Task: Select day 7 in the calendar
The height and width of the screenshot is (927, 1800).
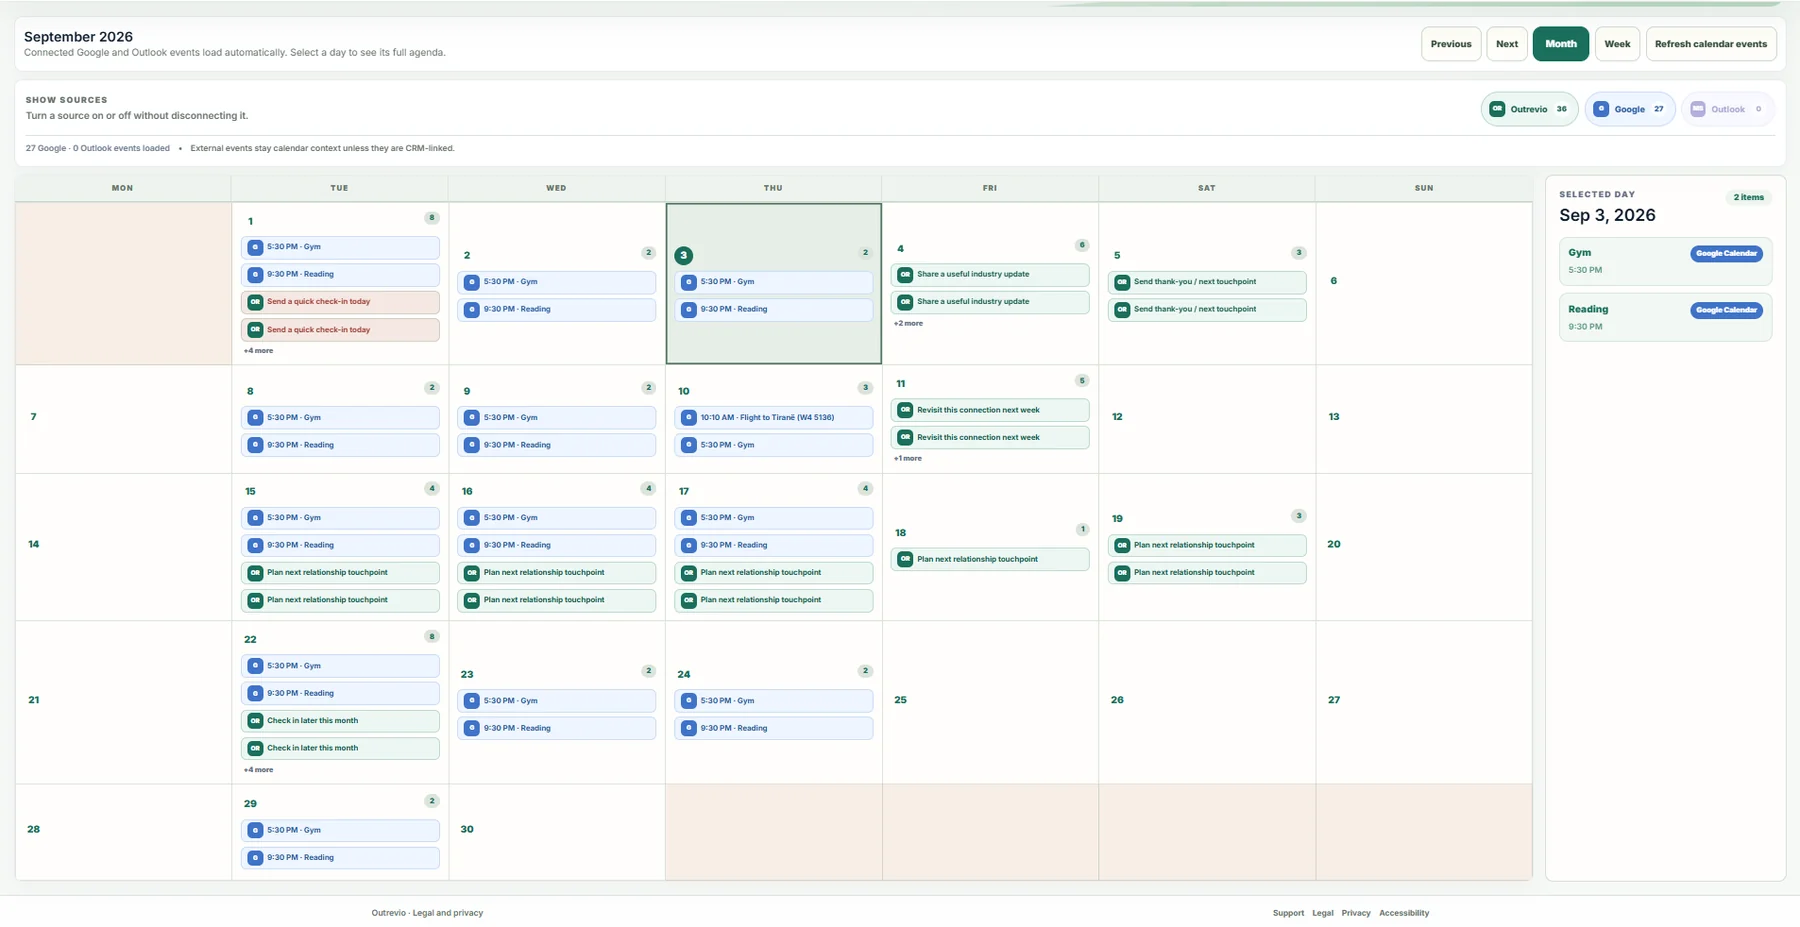Action: tap(123, 419)
